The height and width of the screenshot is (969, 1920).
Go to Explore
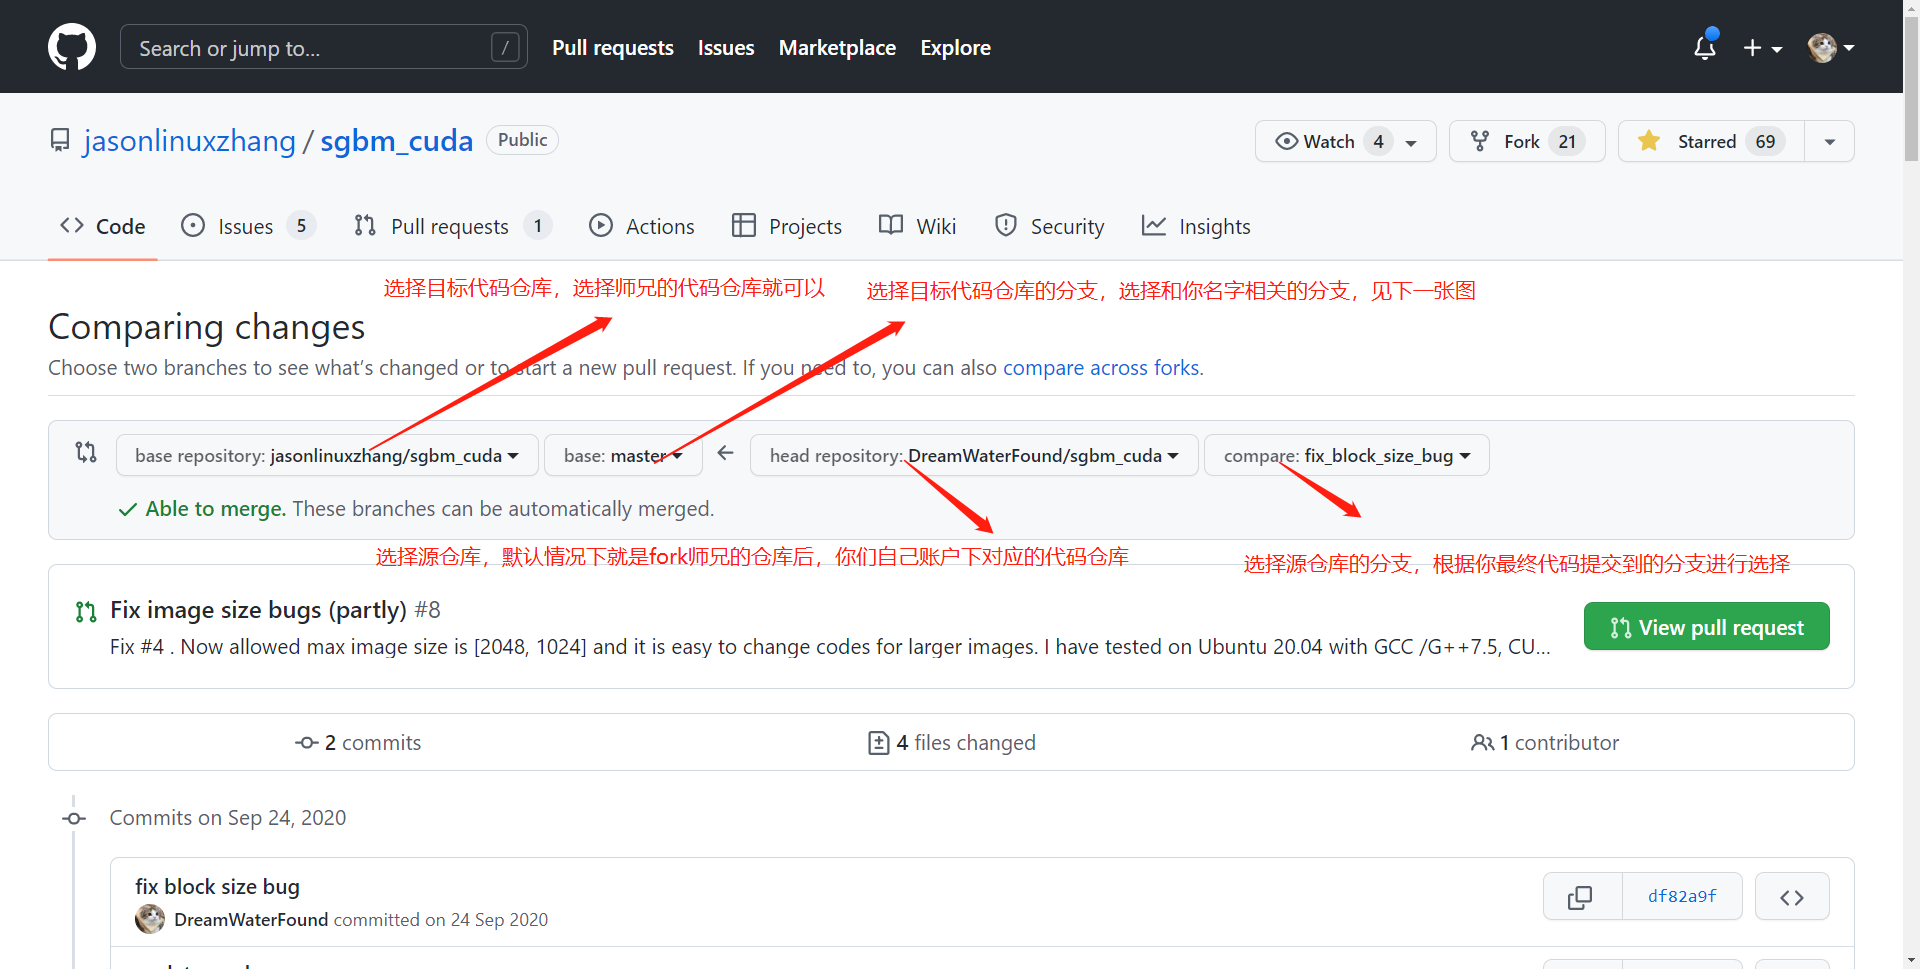tap(955, 48)
